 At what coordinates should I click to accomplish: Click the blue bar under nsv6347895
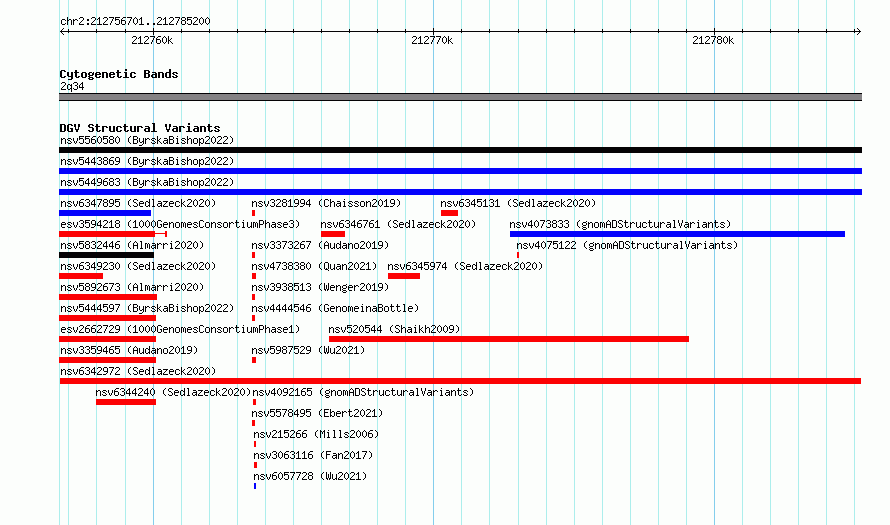tap(105, 213)
